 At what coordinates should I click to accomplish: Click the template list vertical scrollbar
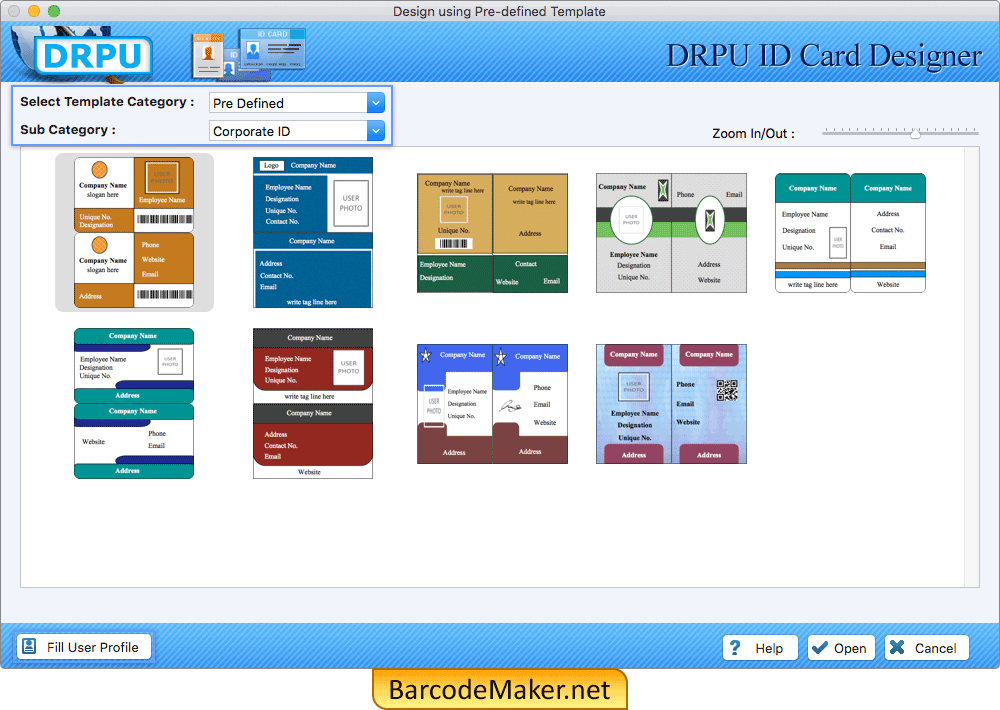click(972, 367)
